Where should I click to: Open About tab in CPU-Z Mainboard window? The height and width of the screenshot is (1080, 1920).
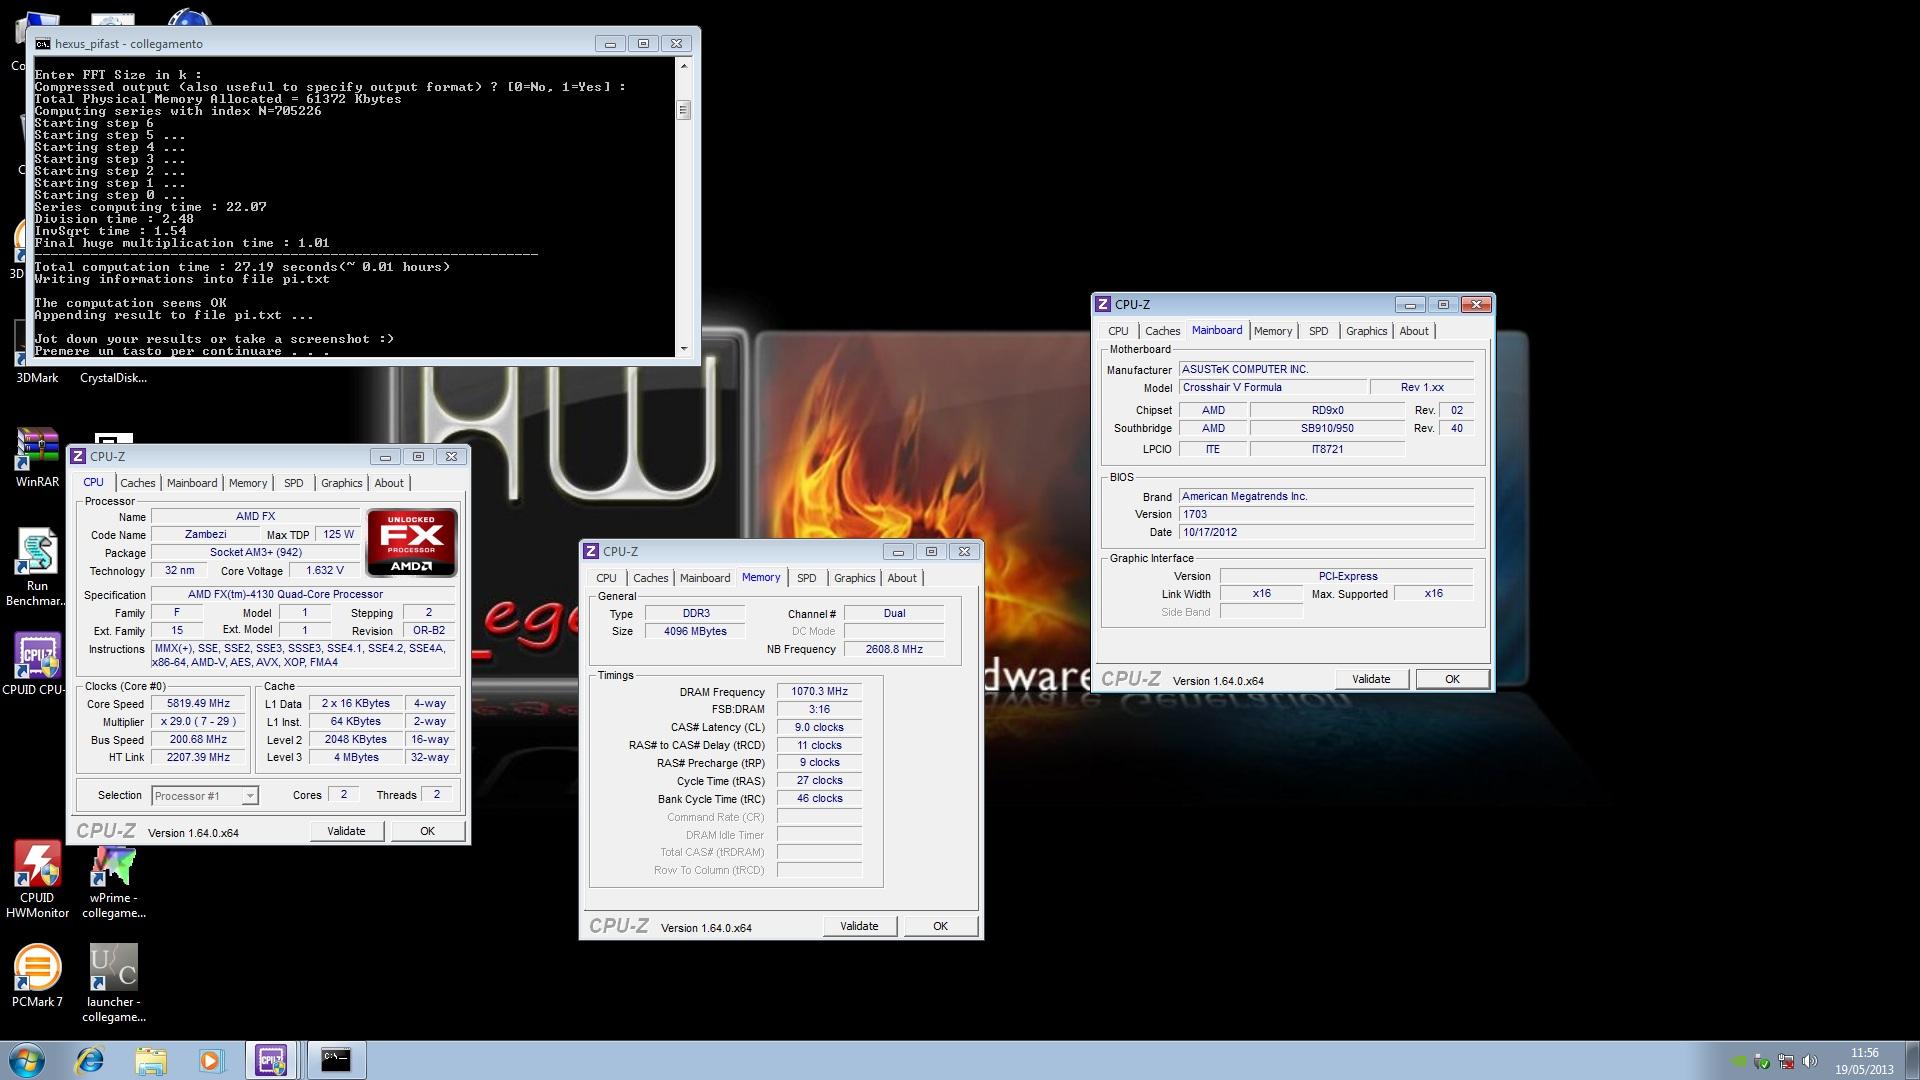click(x=1414, y=331)
